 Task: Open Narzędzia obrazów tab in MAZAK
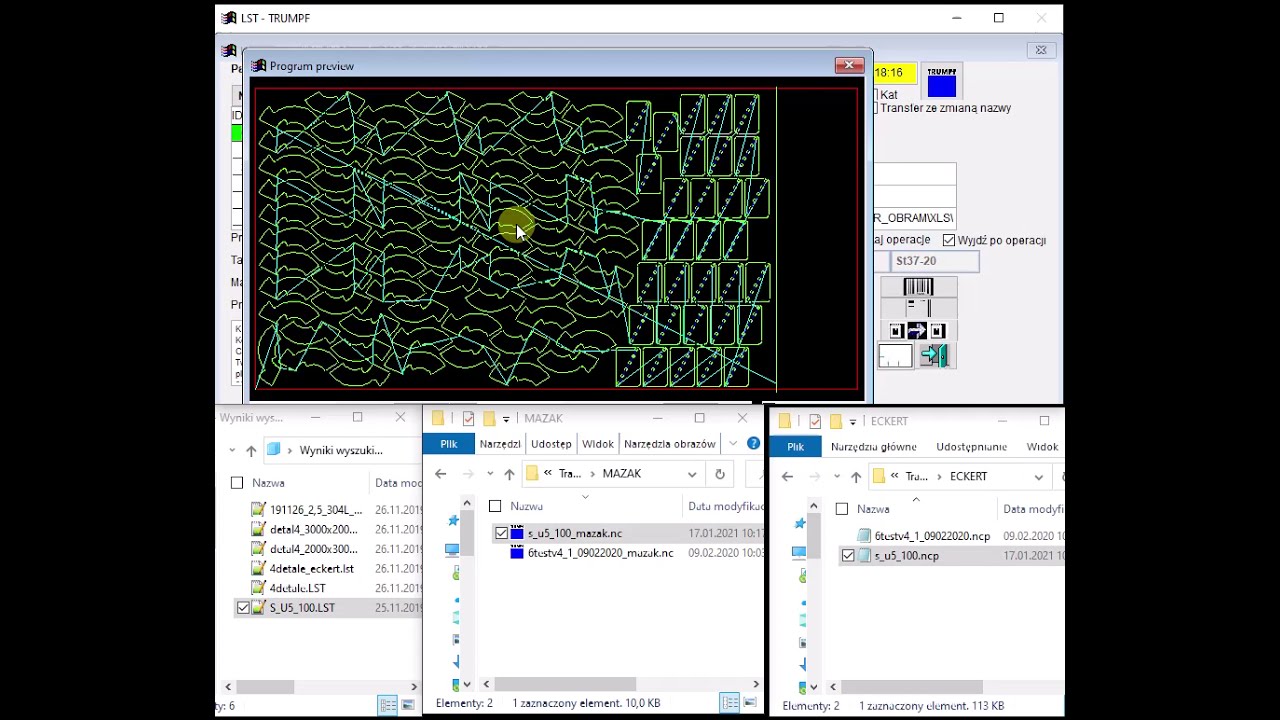point(669,444)
